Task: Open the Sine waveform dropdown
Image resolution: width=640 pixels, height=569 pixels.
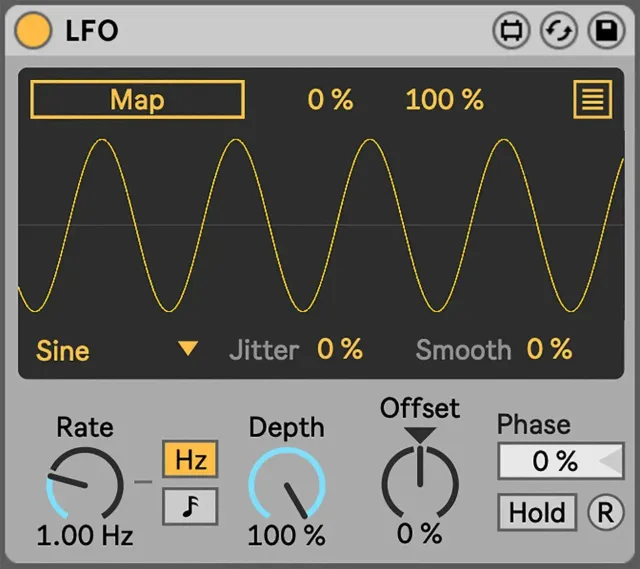Action: 64,351
